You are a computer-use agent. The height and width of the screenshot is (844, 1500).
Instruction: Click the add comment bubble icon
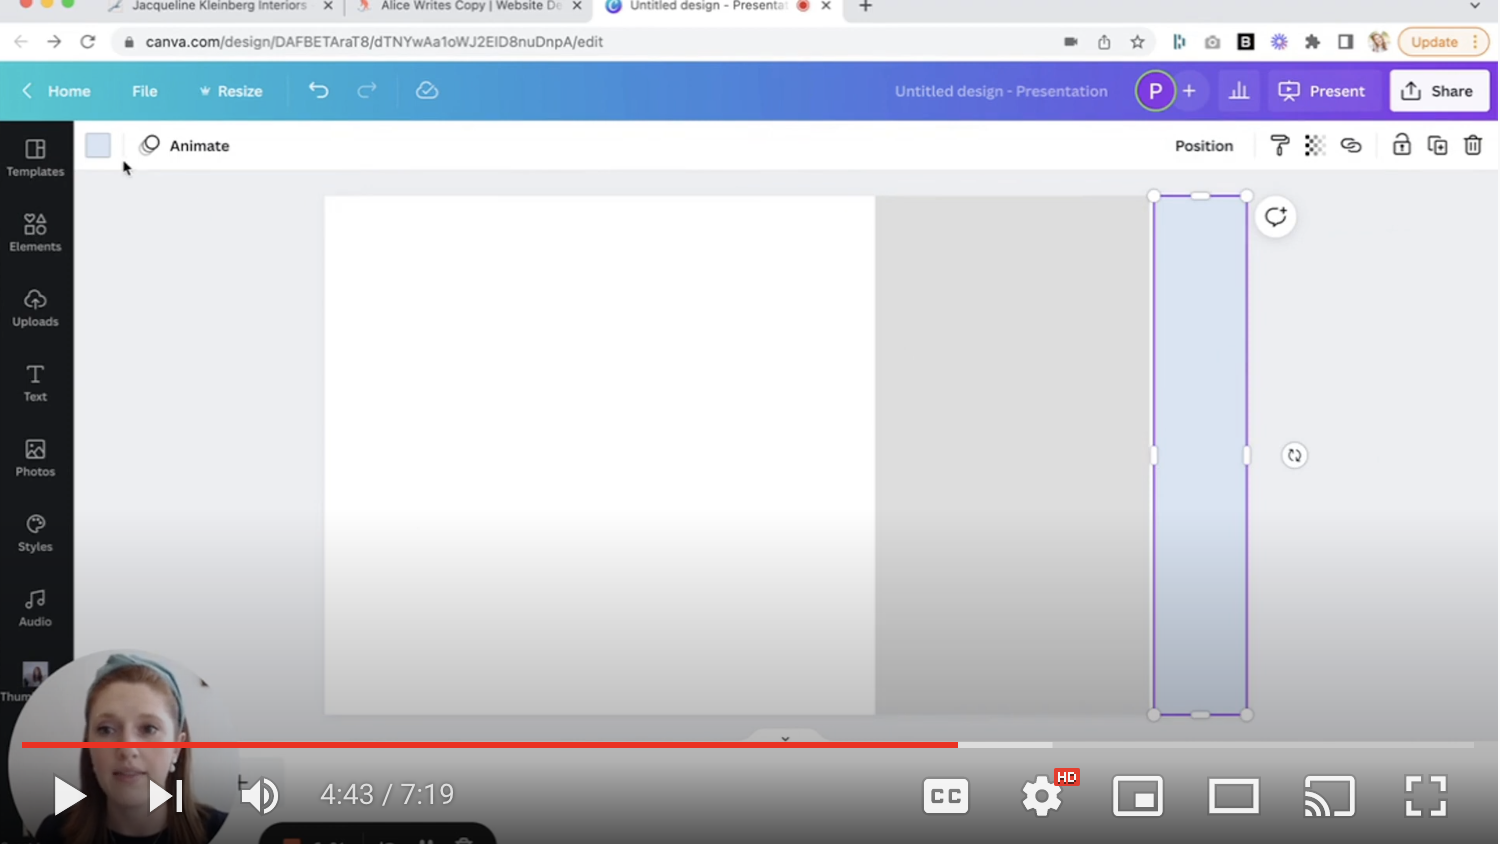click(x=1276, y=217)
